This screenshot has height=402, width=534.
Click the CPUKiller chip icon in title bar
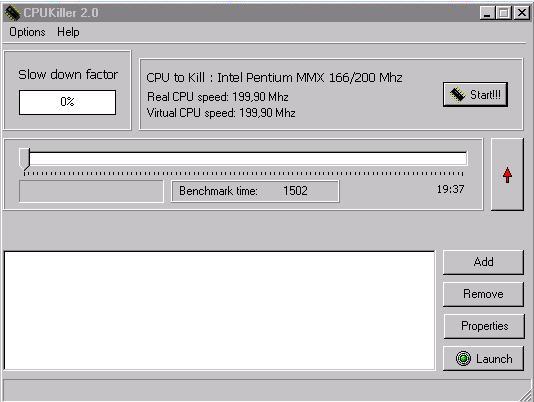tap(12, 13)
